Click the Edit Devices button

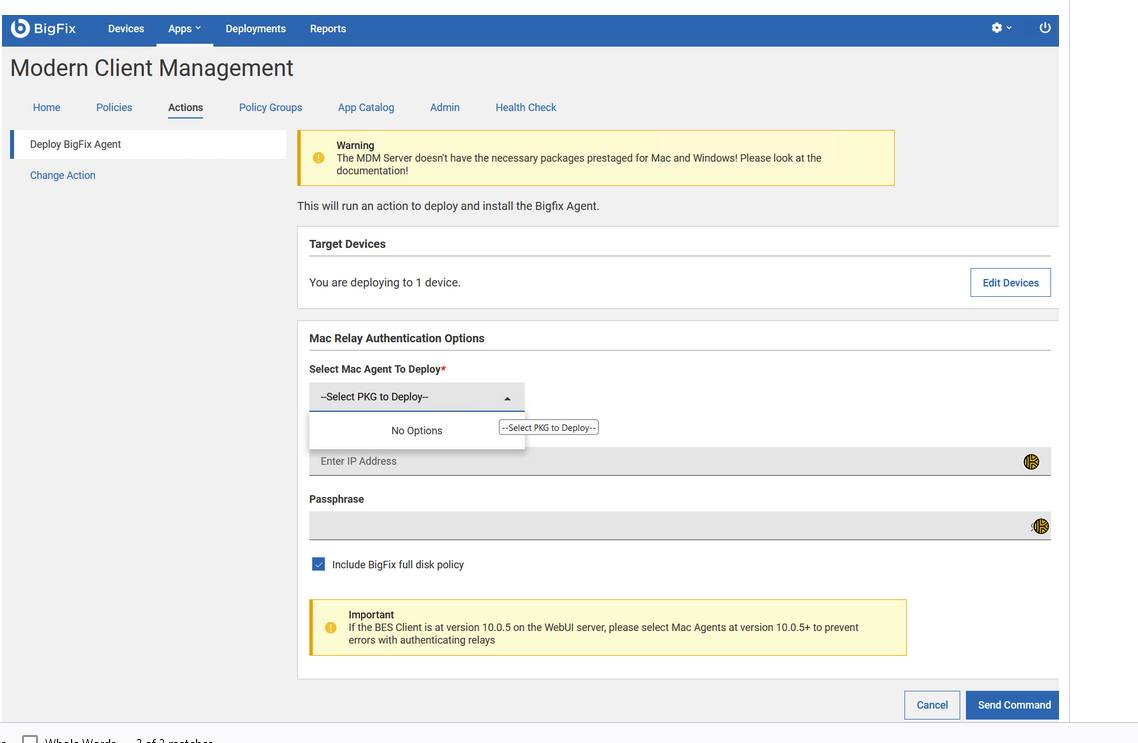click(x=1010, y=283)
